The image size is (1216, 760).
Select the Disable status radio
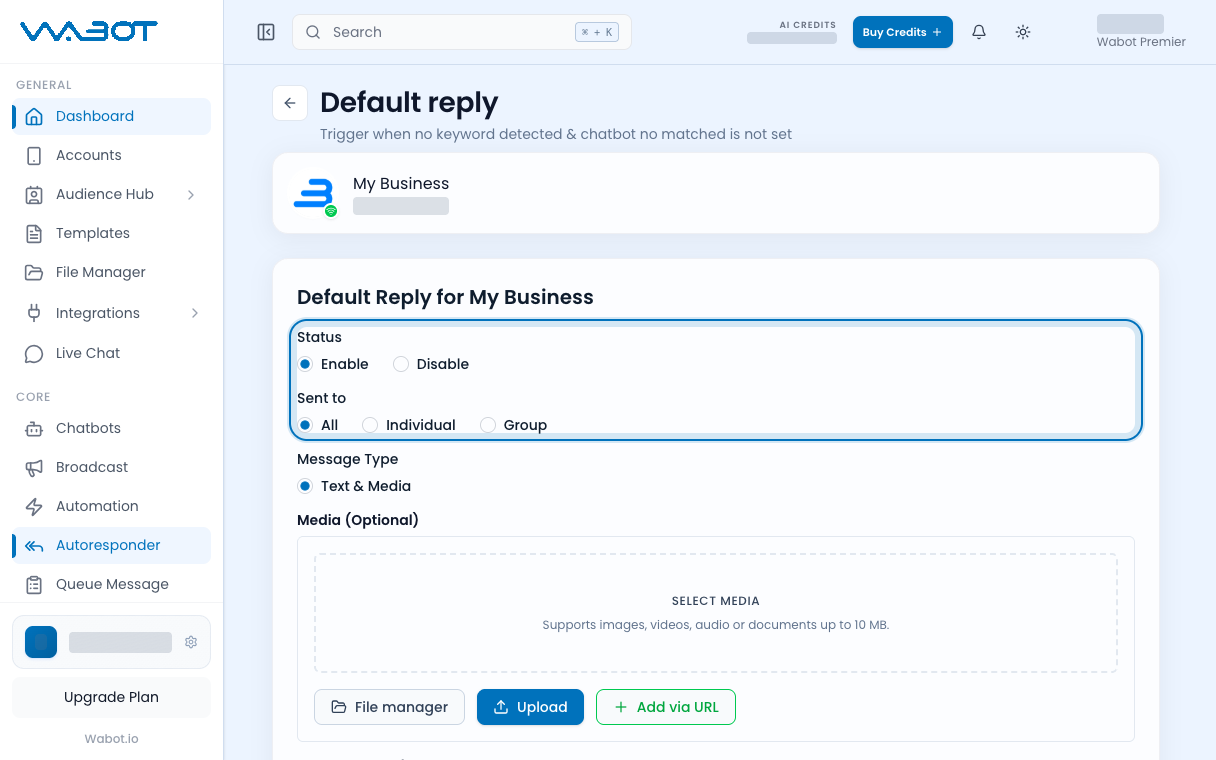click(x=401, y=364)
